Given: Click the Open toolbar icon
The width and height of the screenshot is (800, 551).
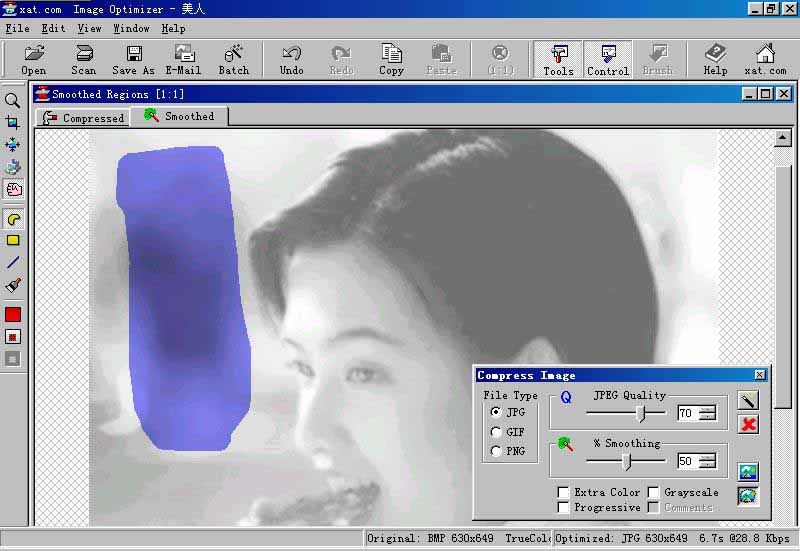Looking at the screenshot, I should [x=34, y=60].
